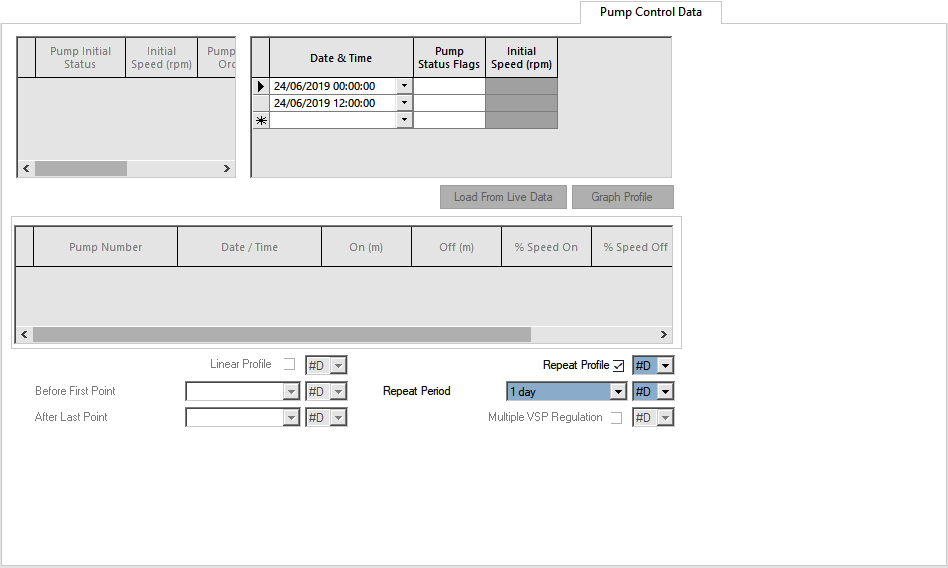This screenshot has width=948, height=568.
Task: Open the #D flag dropdown for After Last Point
Action: click(x=338, y=417)
